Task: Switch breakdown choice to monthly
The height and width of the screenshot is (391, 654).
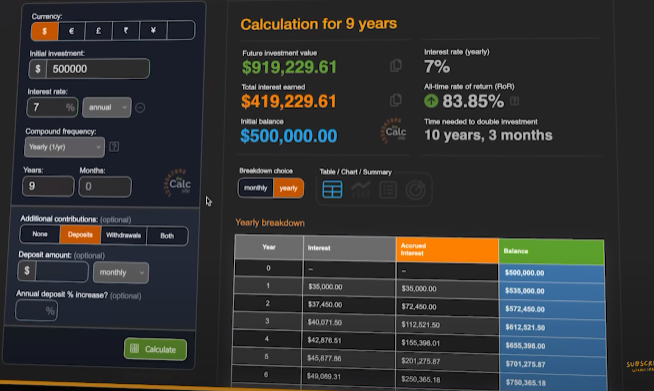Action: [255, 188]
